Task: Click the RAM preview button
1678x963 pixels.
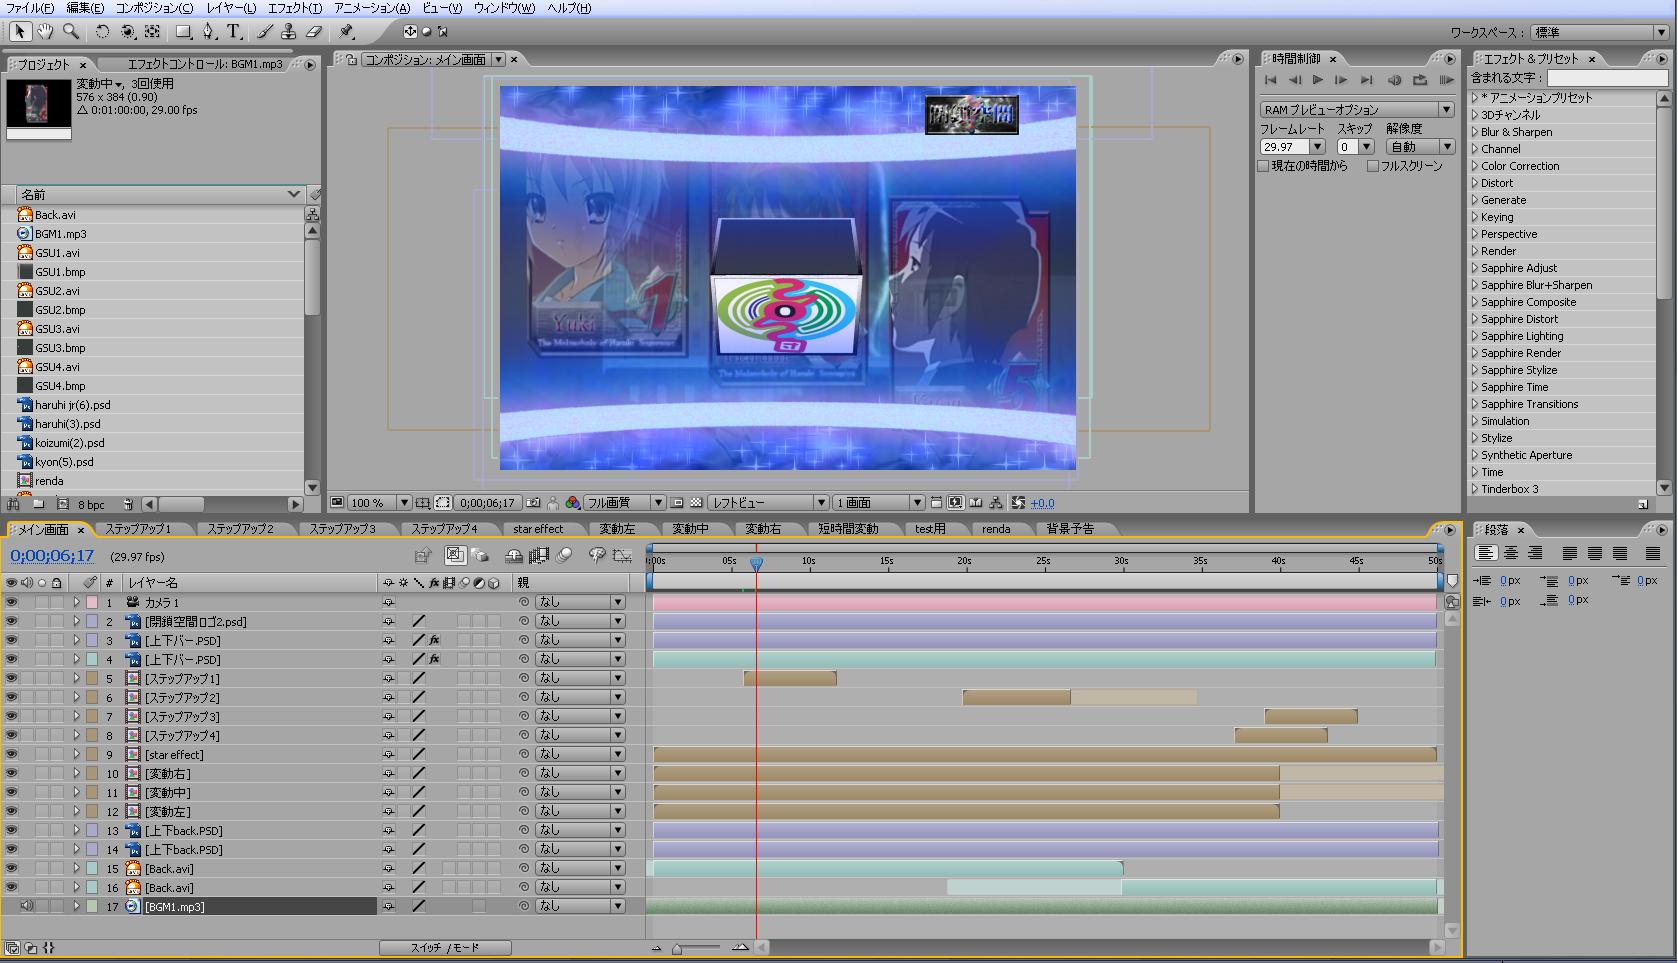Action: click(x=1446, y=80)
